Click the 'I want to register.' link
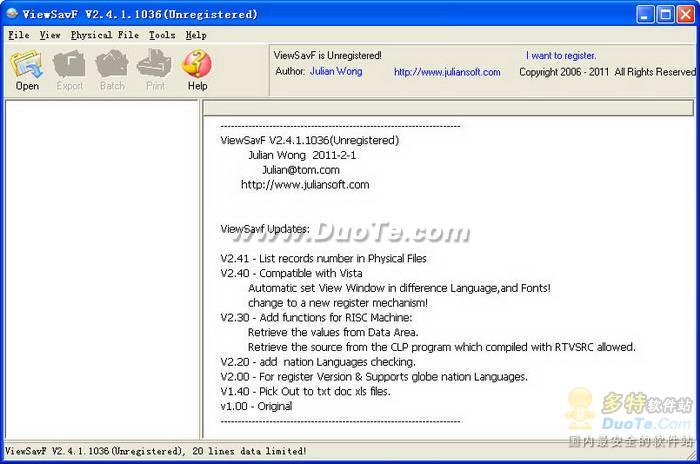Image resolution: width=700 pixels, height=464 pixels. tap(561, 55)
